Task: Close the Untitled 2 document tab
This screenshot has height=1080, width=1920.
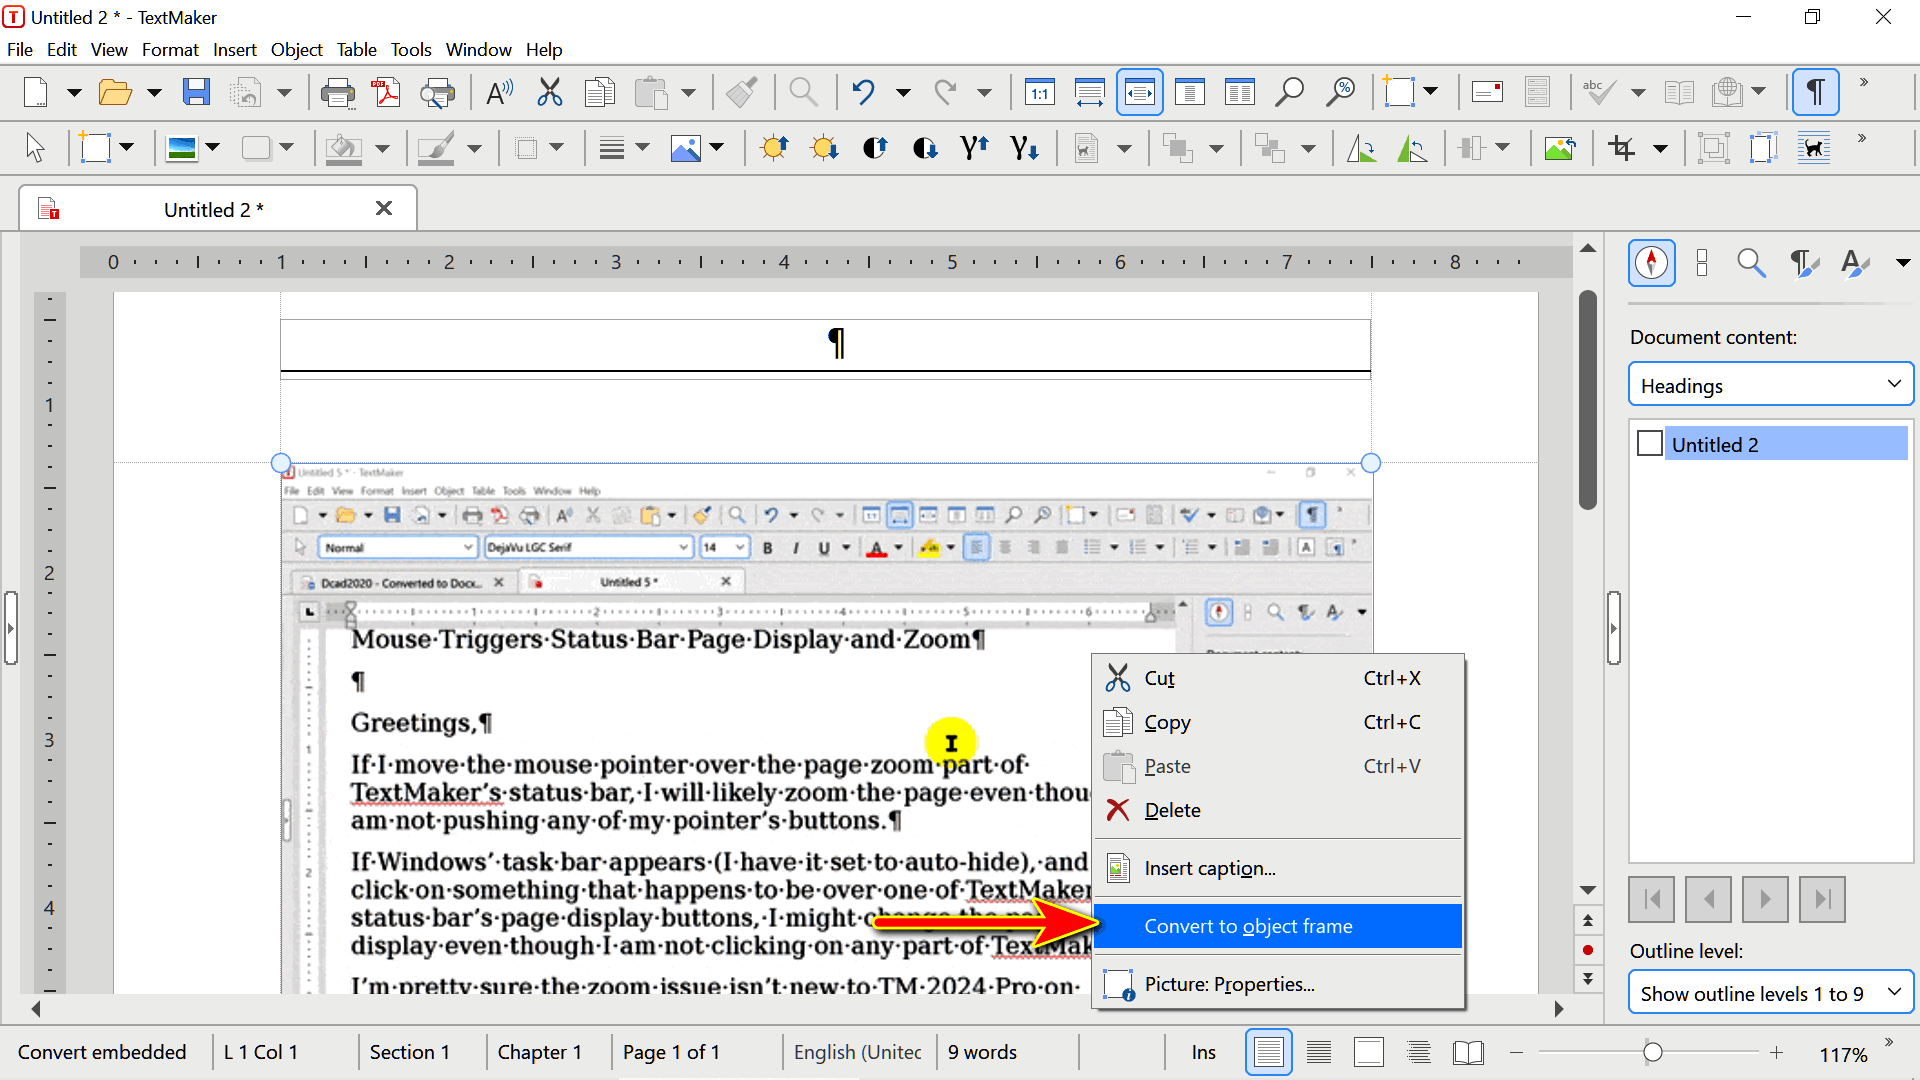Action: tap(384, 208)
